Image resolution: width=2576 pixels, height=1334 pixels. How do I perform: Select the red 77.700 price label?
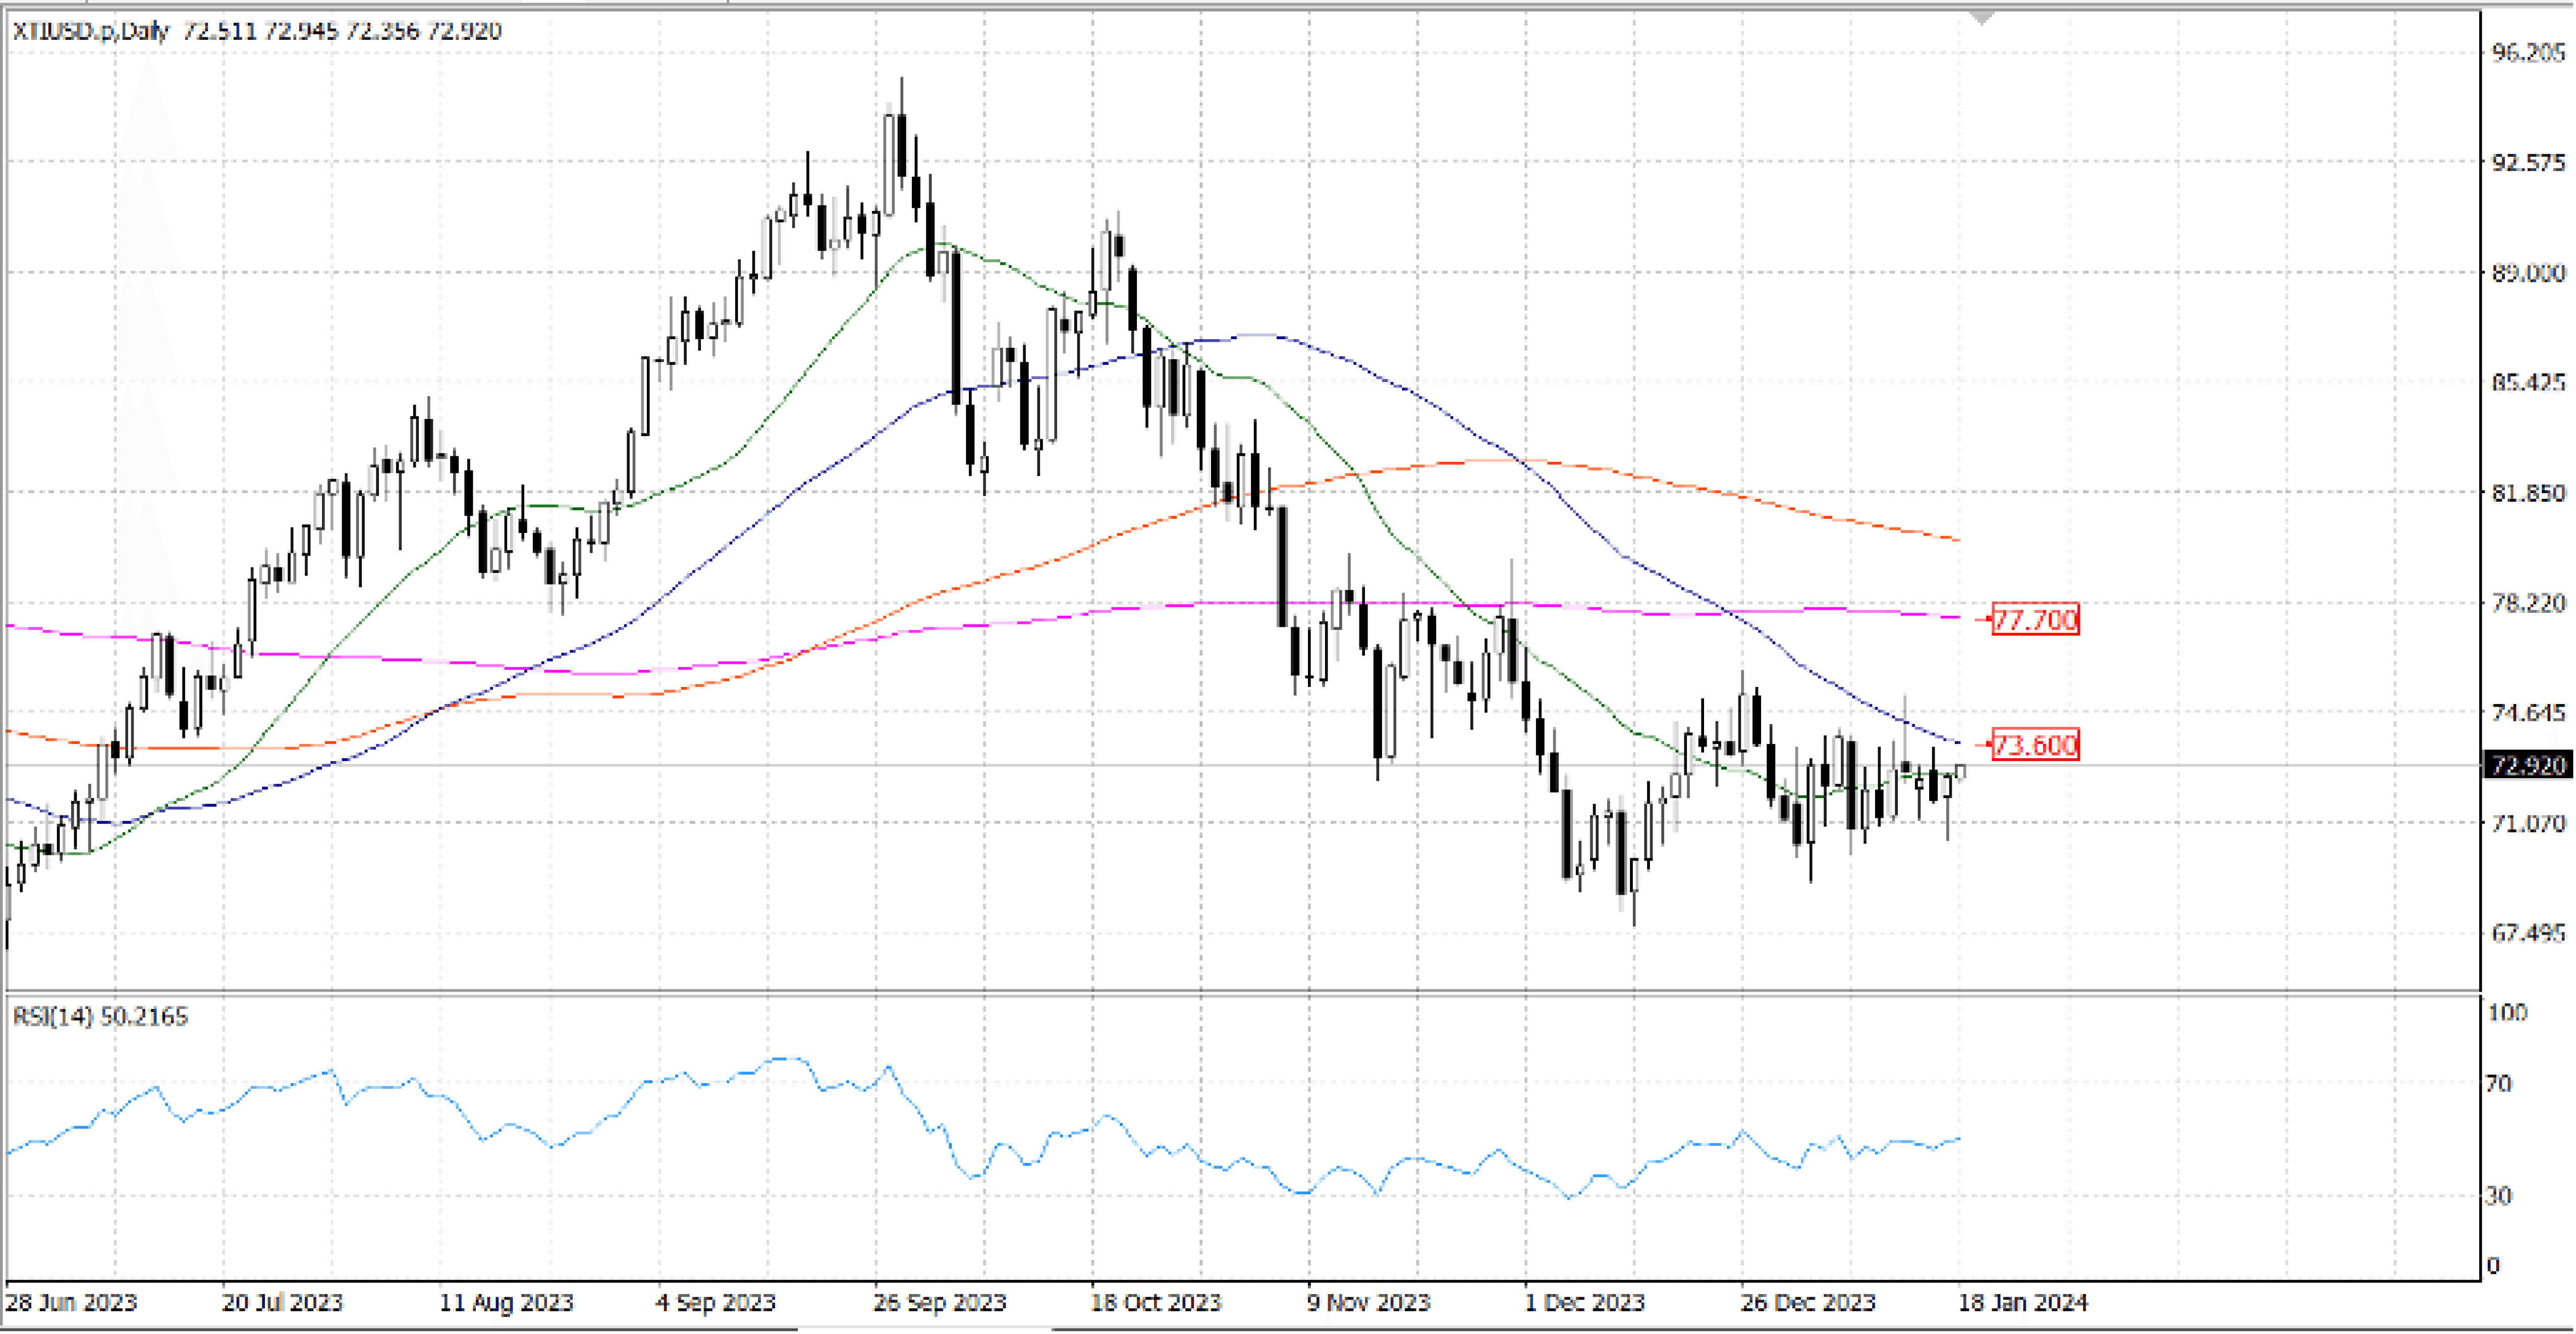click(x=2035, y=620)
